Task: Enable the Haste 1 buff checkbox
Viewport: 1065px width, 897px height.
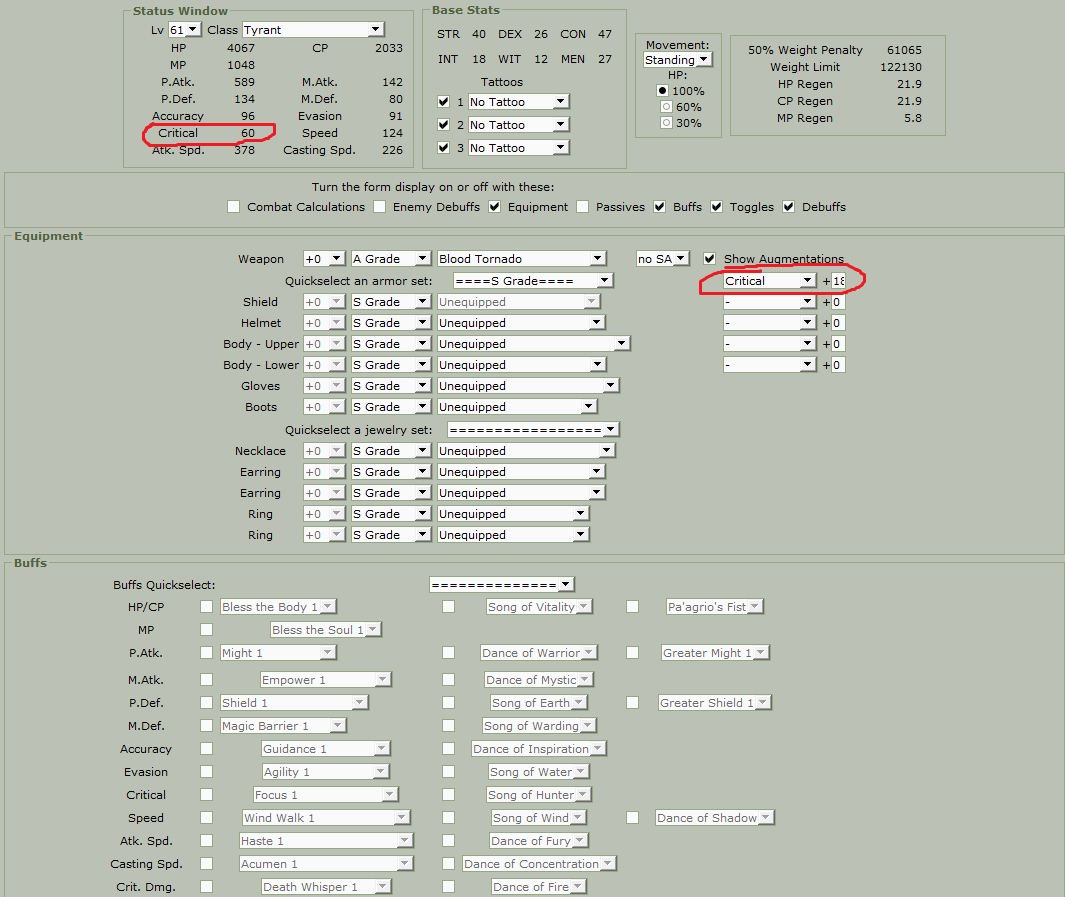Action: coord(206,841)
